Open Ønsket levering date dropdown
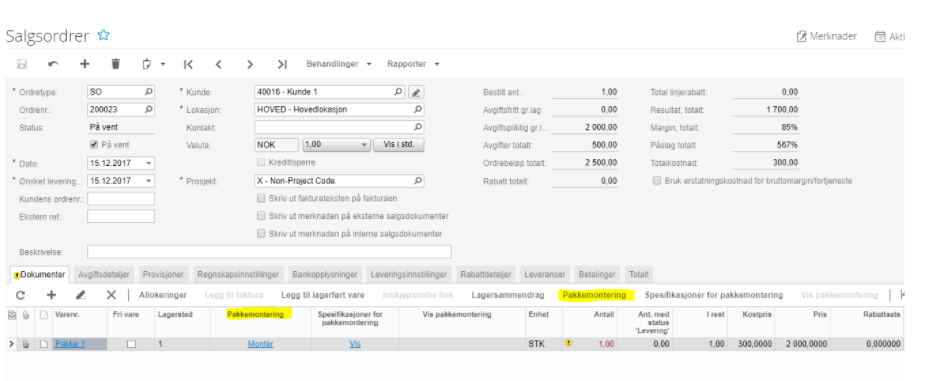 pos(149,180)
